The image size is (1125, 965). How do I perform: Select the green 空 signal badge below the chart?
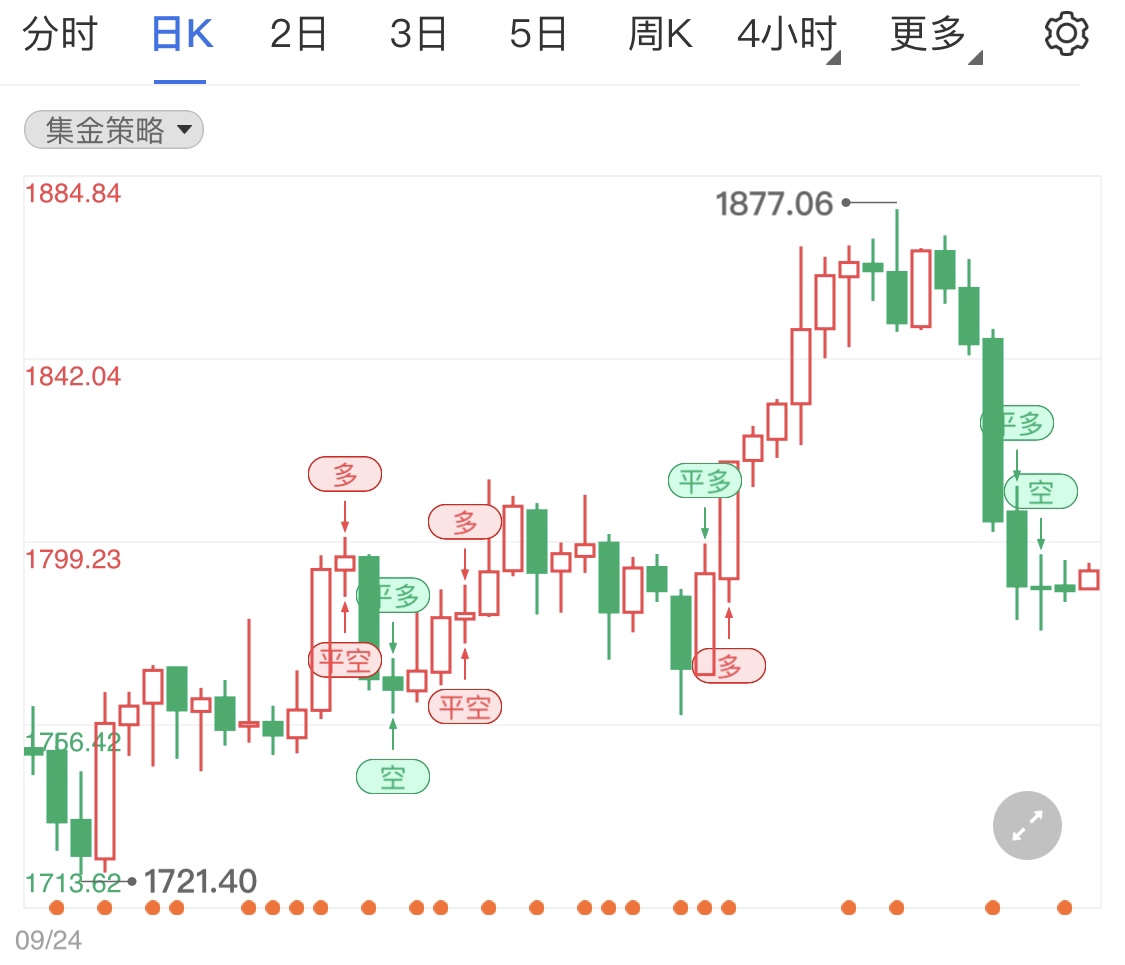coord(392,776)
